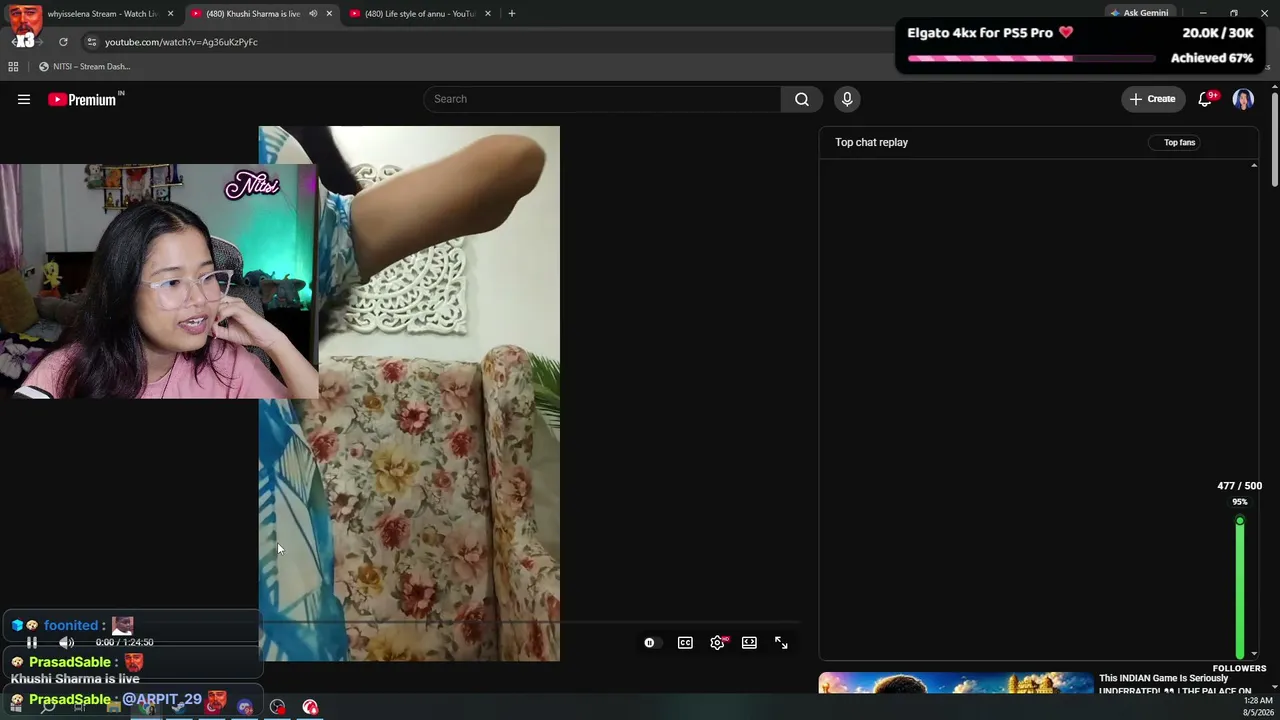The image size is (1280, 720).
Task: Toggle closed captions on the video
Action: coord(685,643)
